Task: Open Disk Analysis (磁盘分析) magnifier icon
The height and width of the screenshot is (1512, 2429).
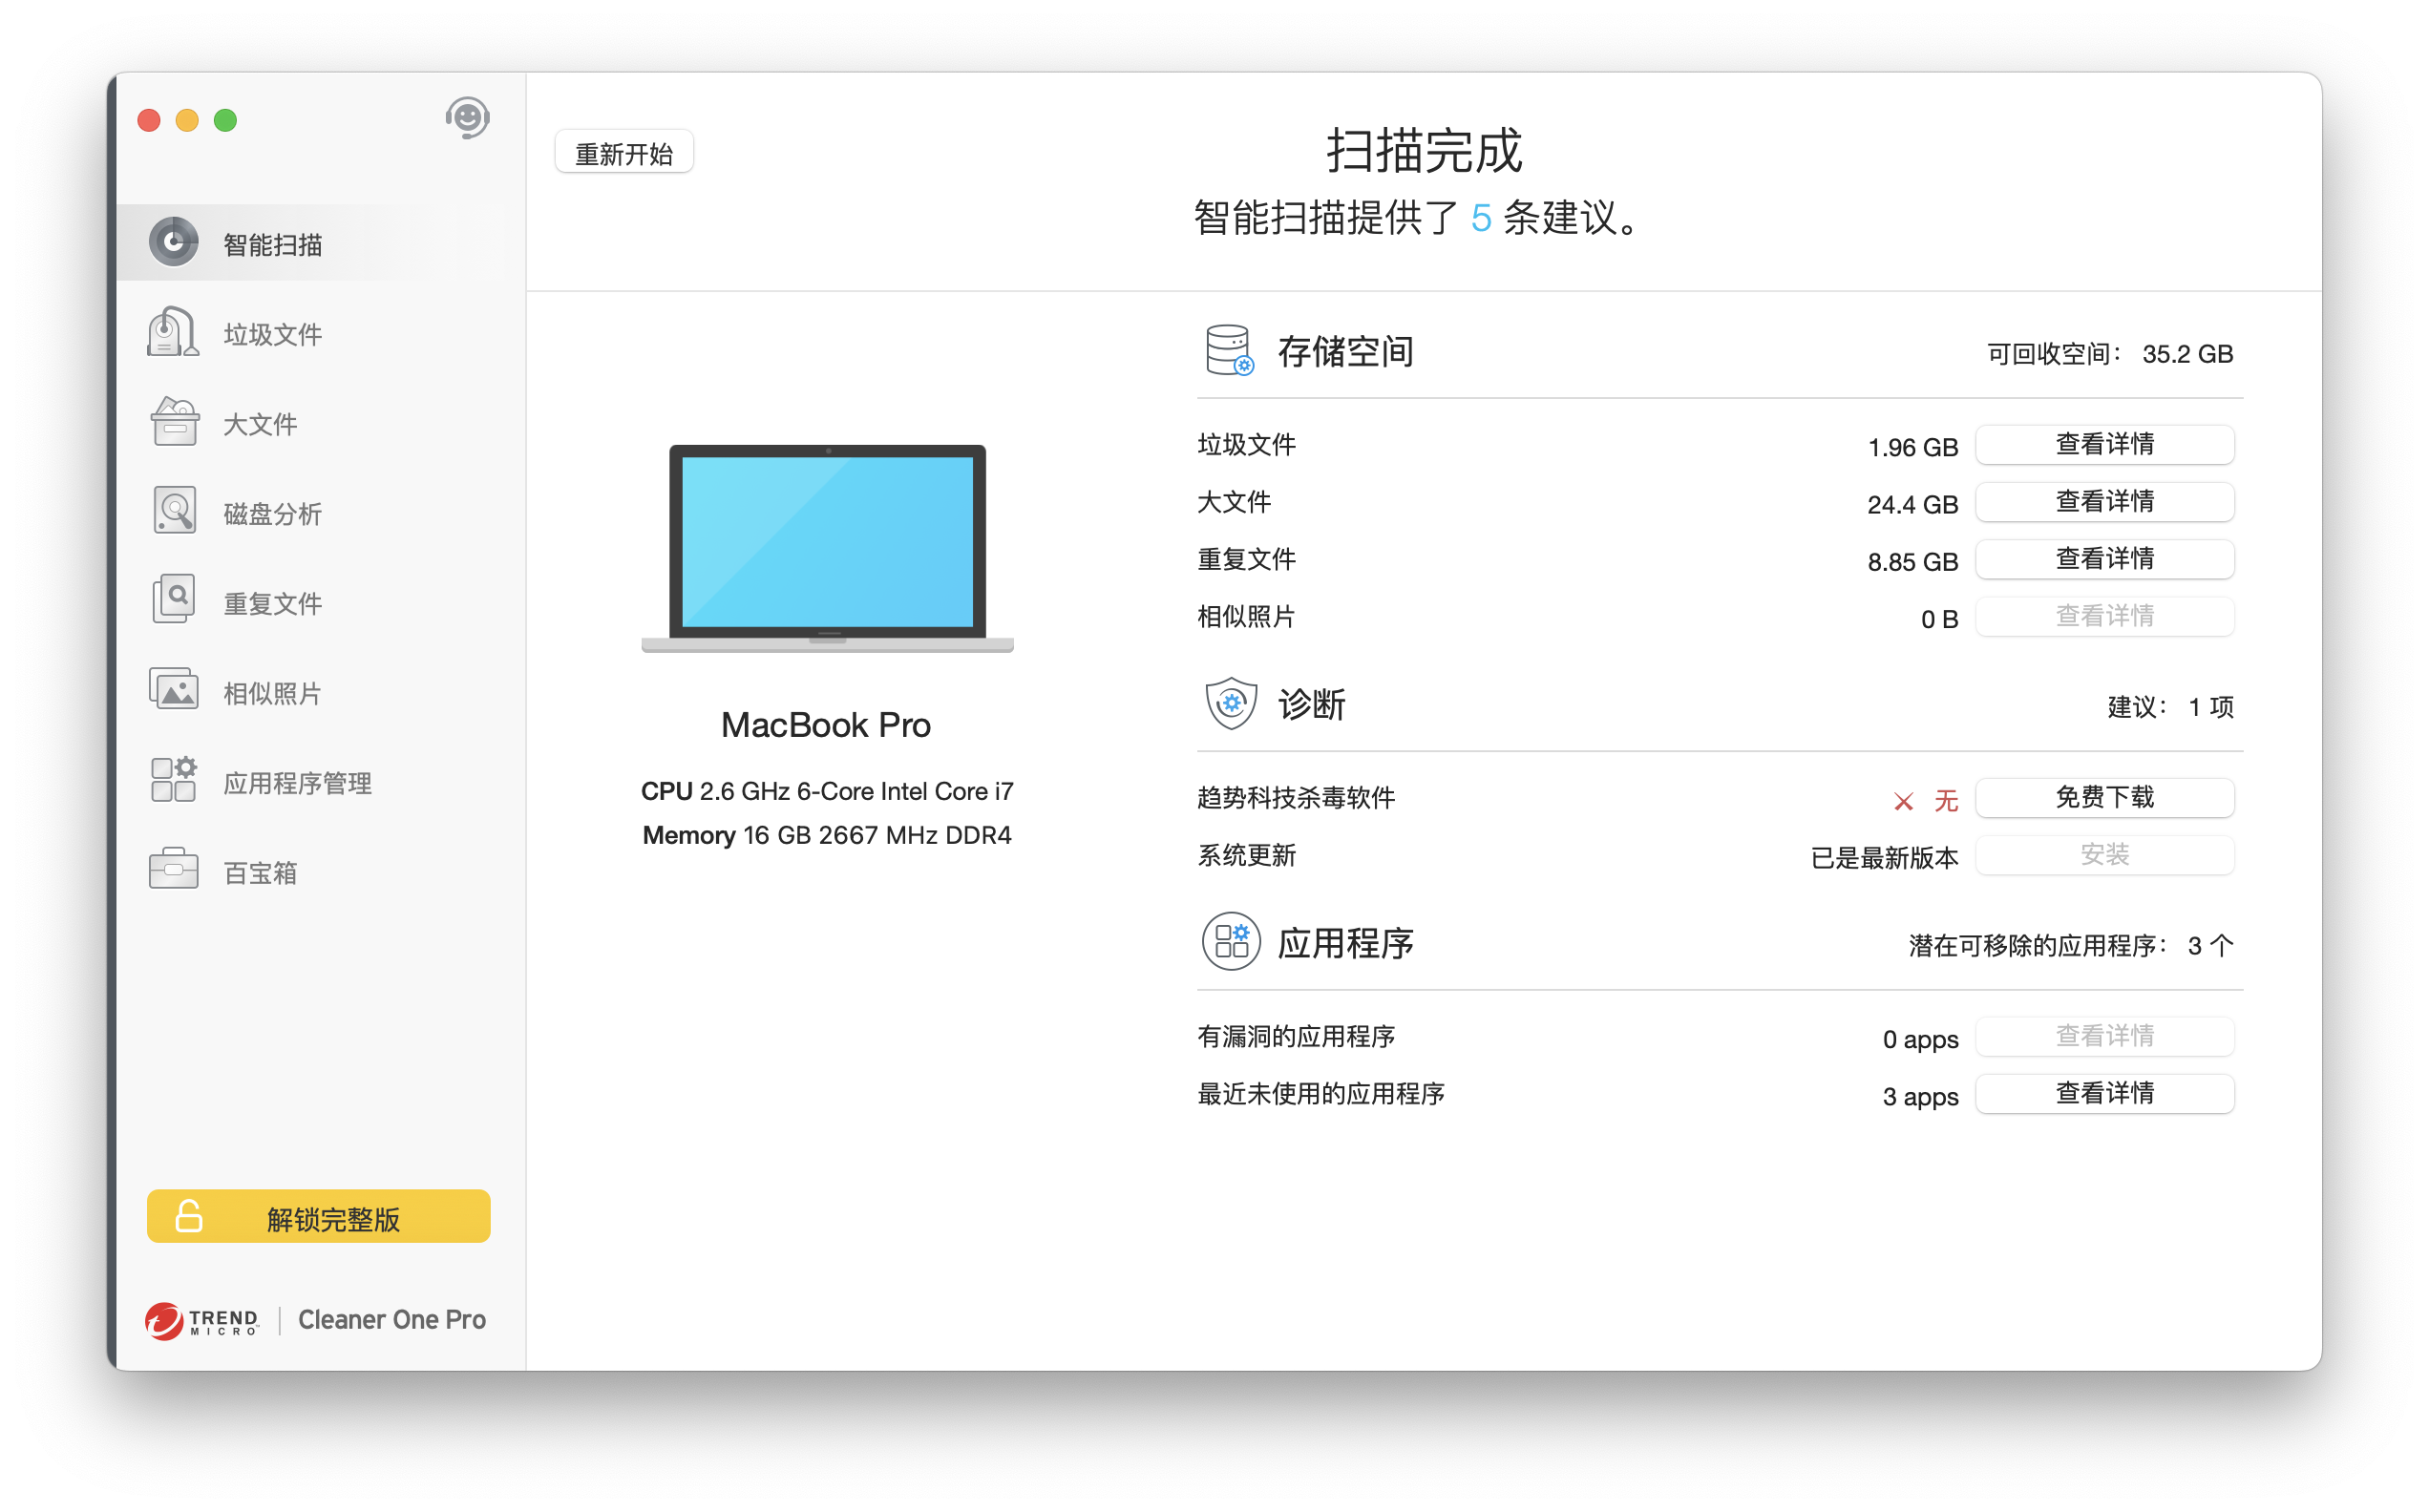Action: 174,512
